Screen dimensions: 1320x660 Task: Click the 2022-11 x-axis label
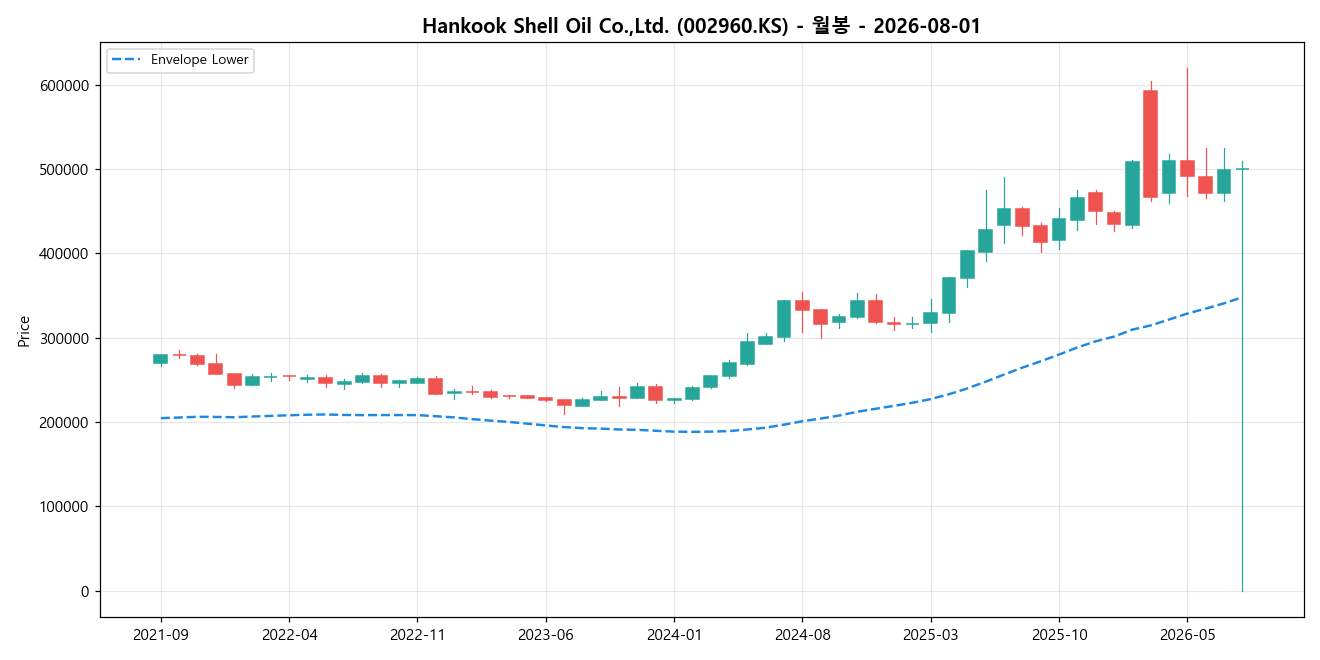[417, 634]
